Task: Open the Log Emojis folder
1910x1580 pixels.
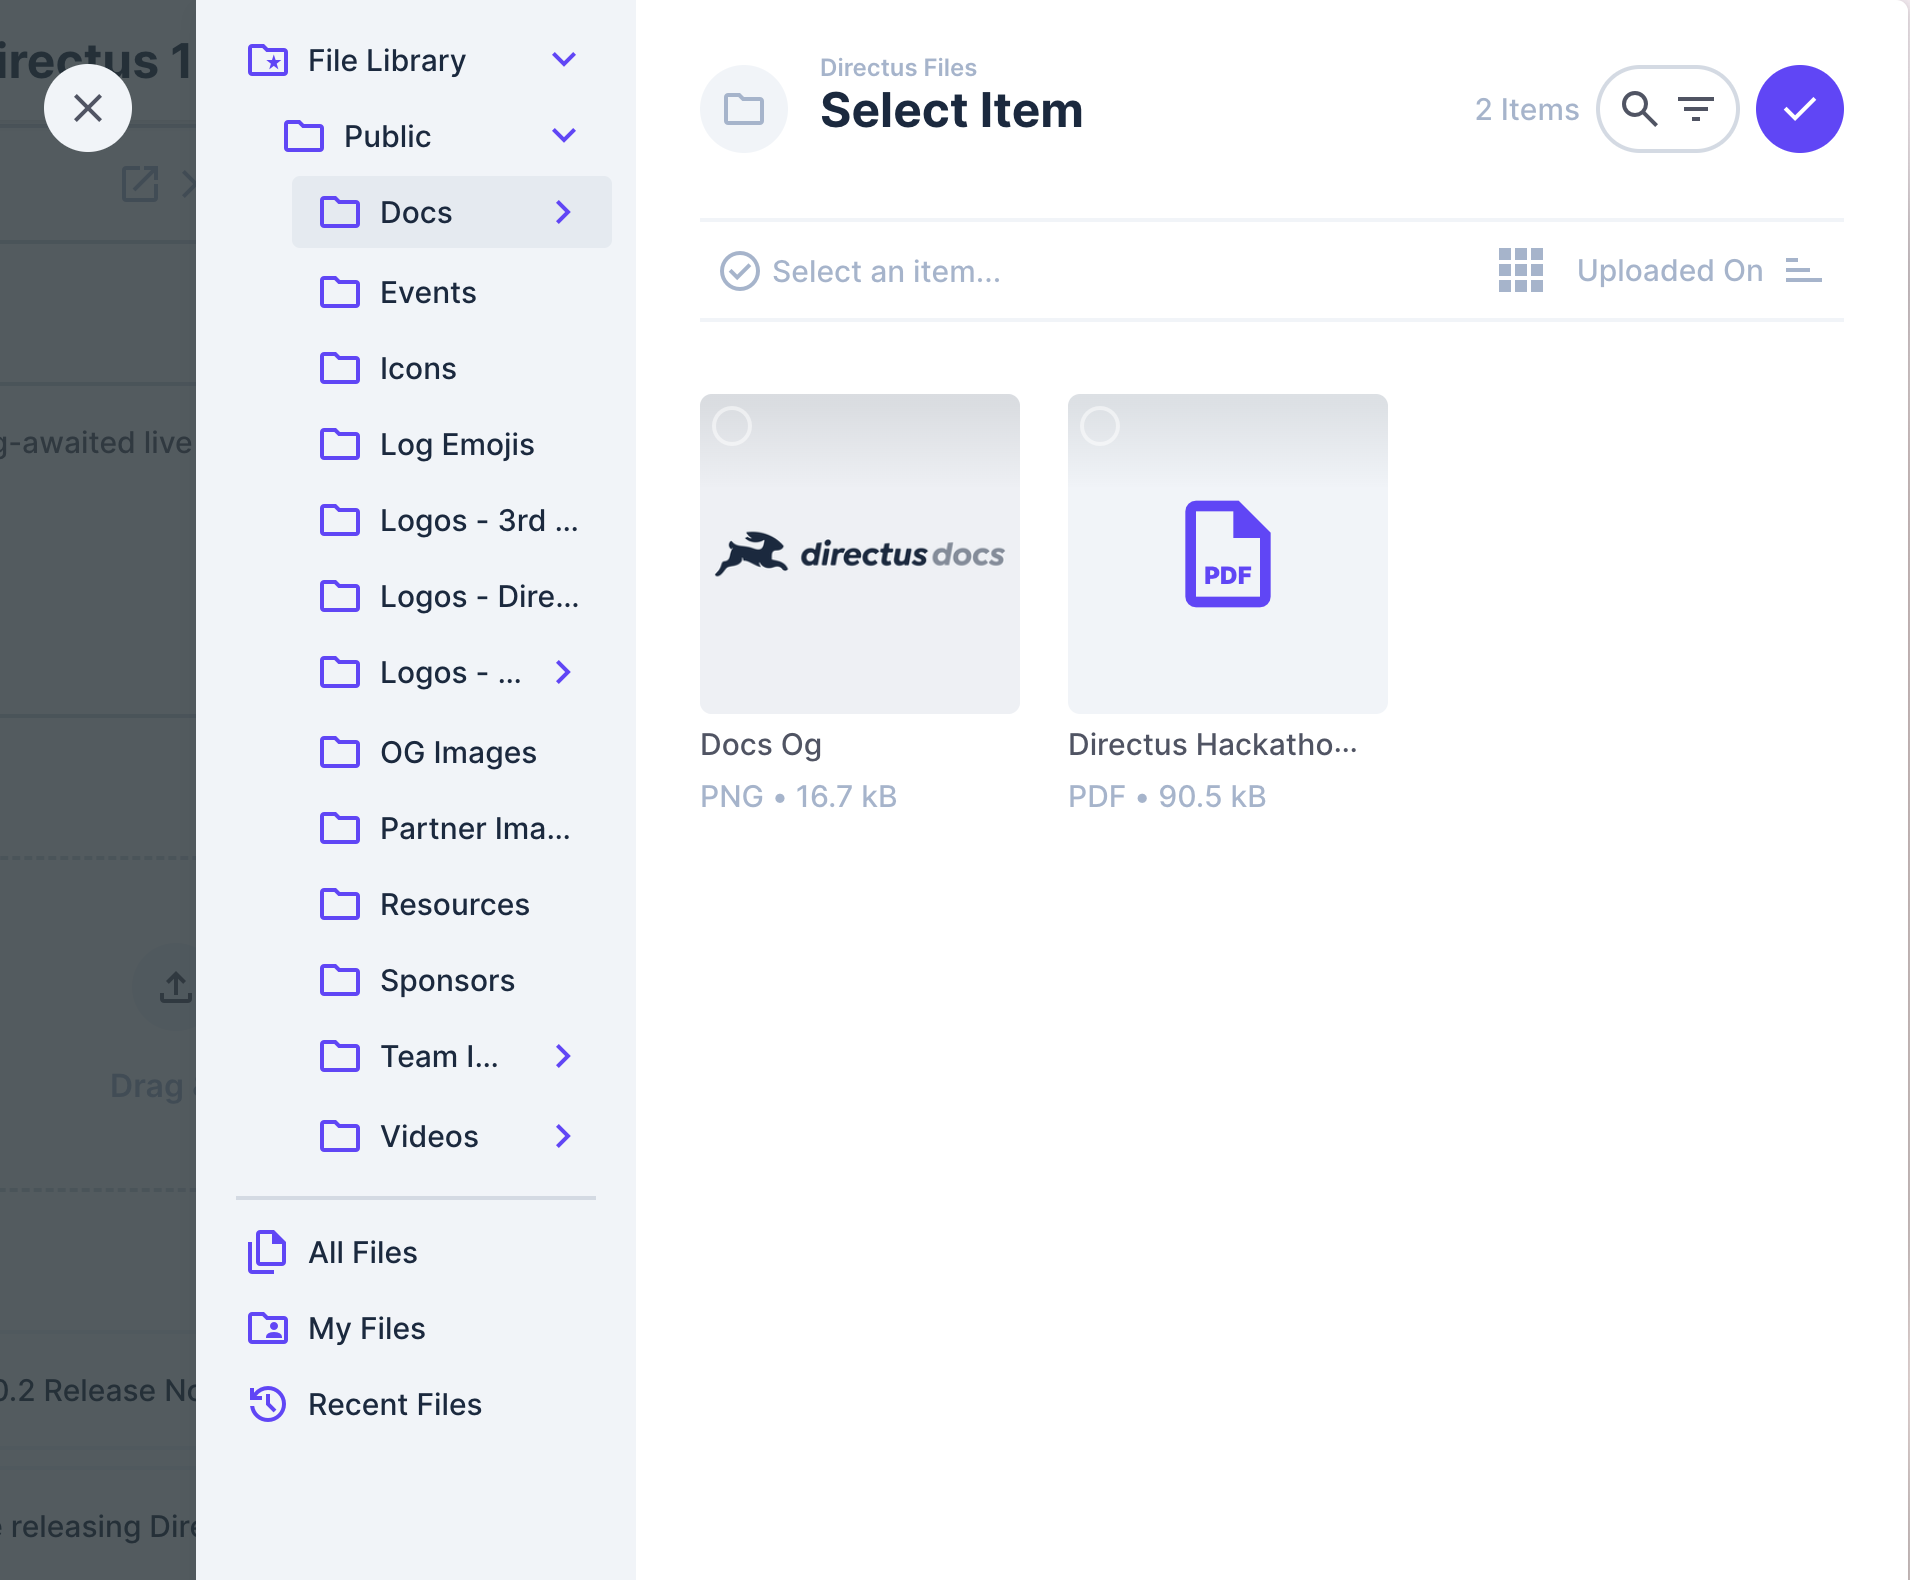Action: tap(456, 444)
